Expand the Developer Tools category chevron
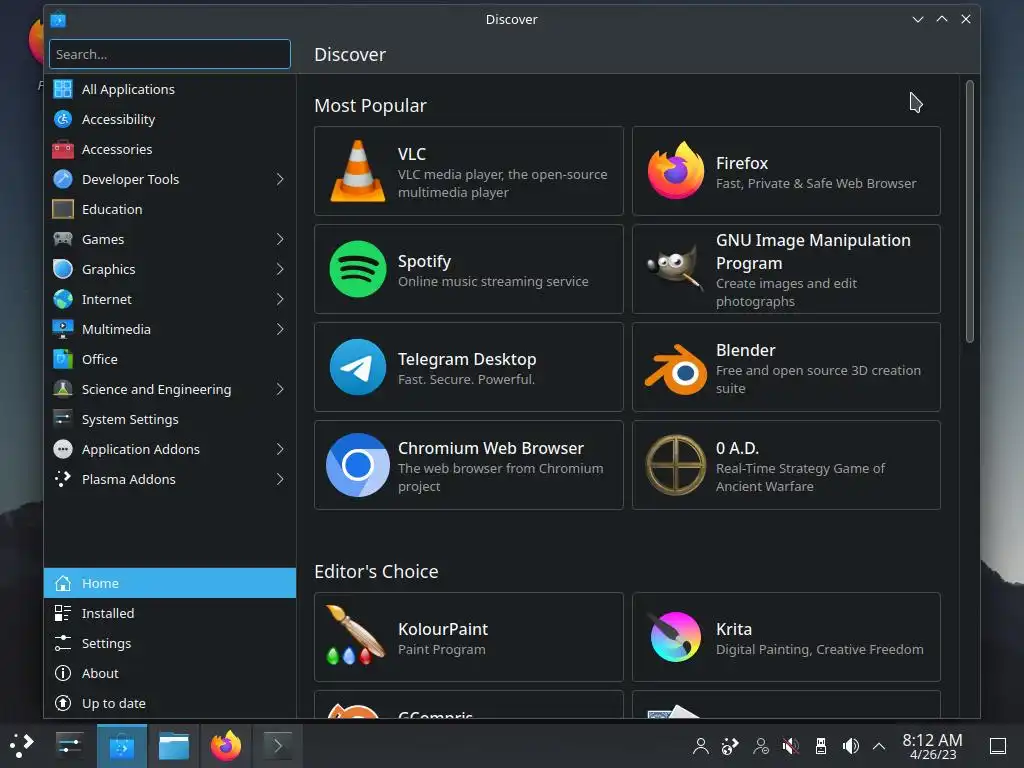The width and height of the screenshot is (1024, 768). pyautogui.click(x=280, y=179)
